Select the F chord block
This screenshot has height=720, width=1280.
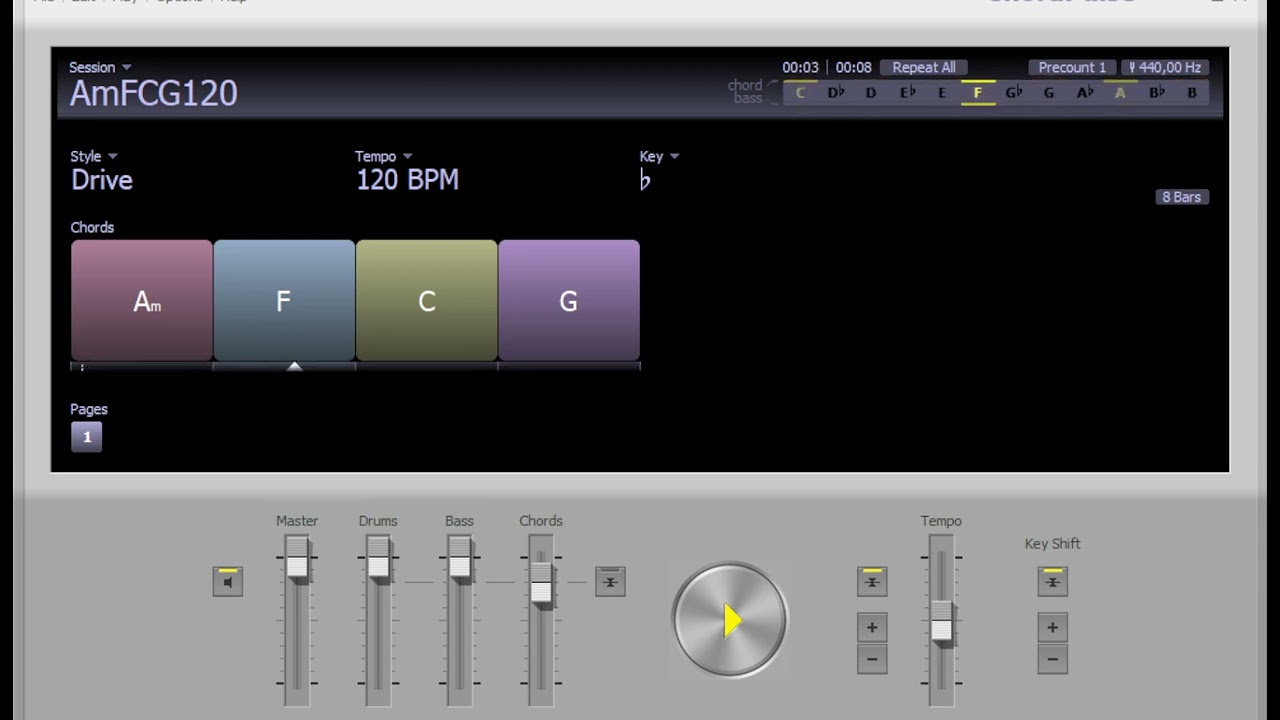point(284,300)
